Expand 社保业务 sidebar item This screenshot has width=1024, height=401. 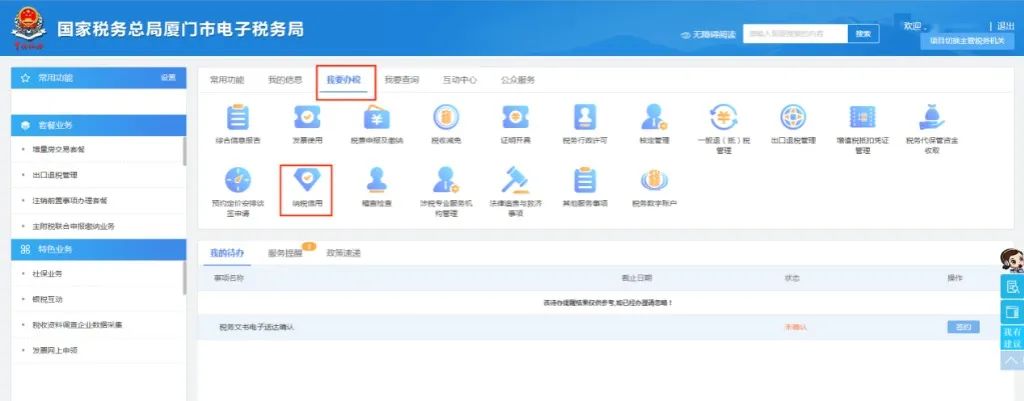[50, 273]
